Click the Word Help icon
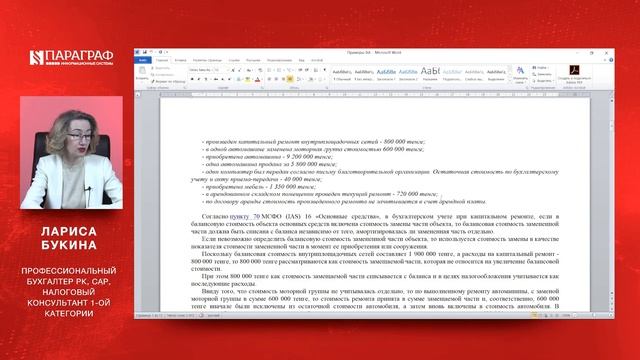This screenshot has height=360, width=640. coord(611,60)
